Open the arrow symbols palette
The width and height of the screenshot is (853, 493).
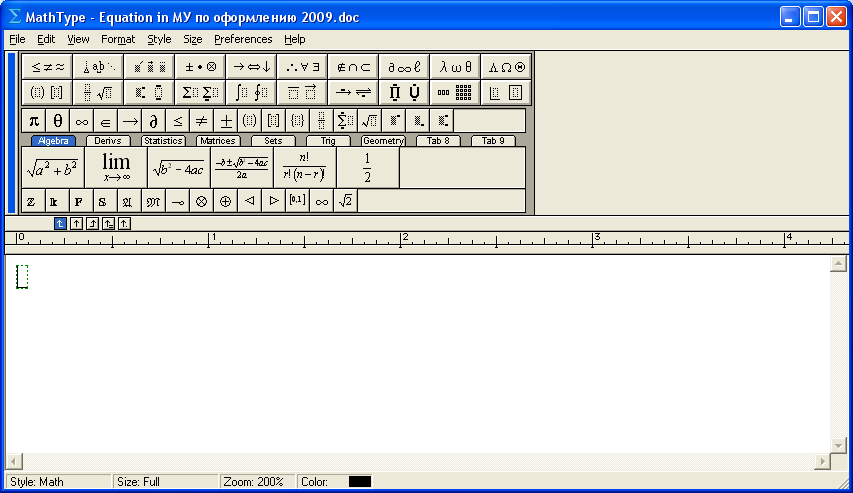tap(252, 67)
